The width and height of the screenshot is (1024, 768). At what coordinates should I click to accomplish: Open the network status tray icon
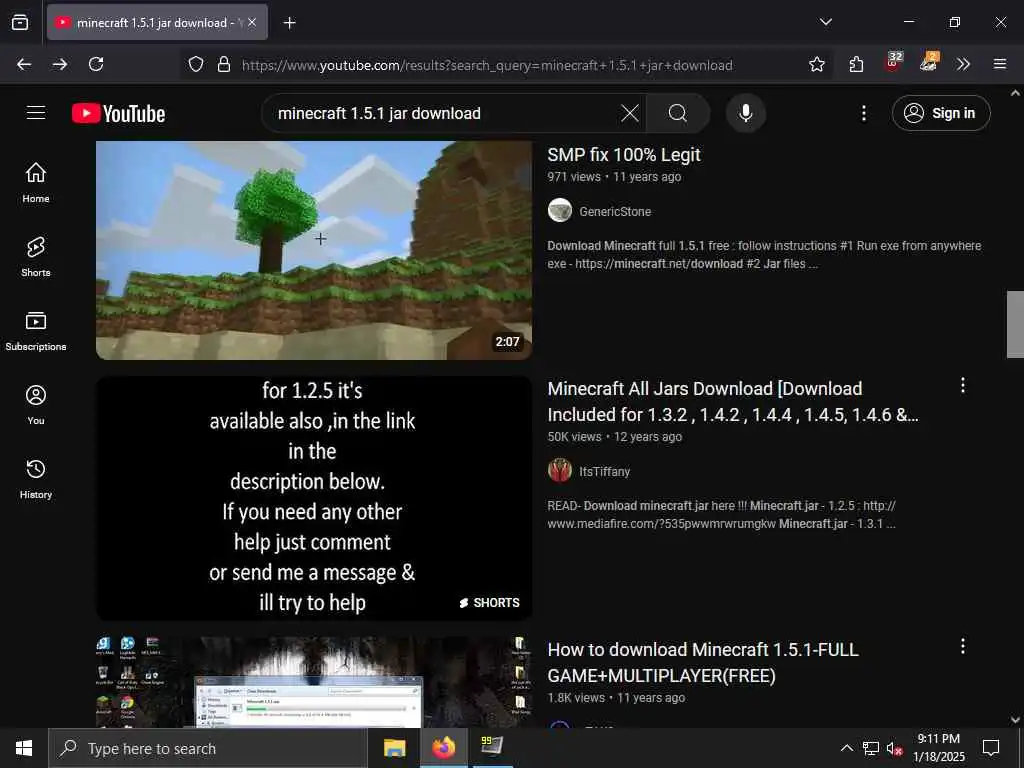[x=871, y=748]
